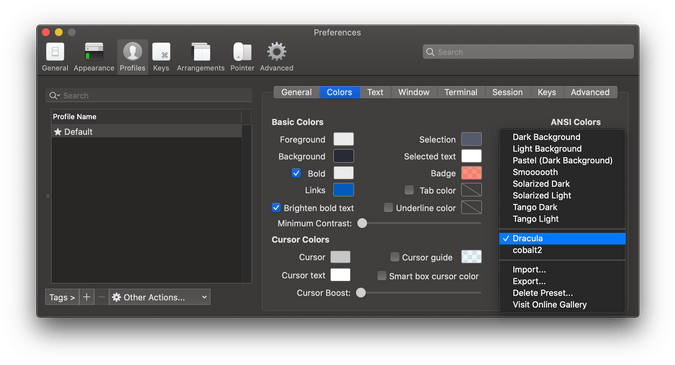
Task: Open the Links color swatch
Action: [x=344, y=190]
